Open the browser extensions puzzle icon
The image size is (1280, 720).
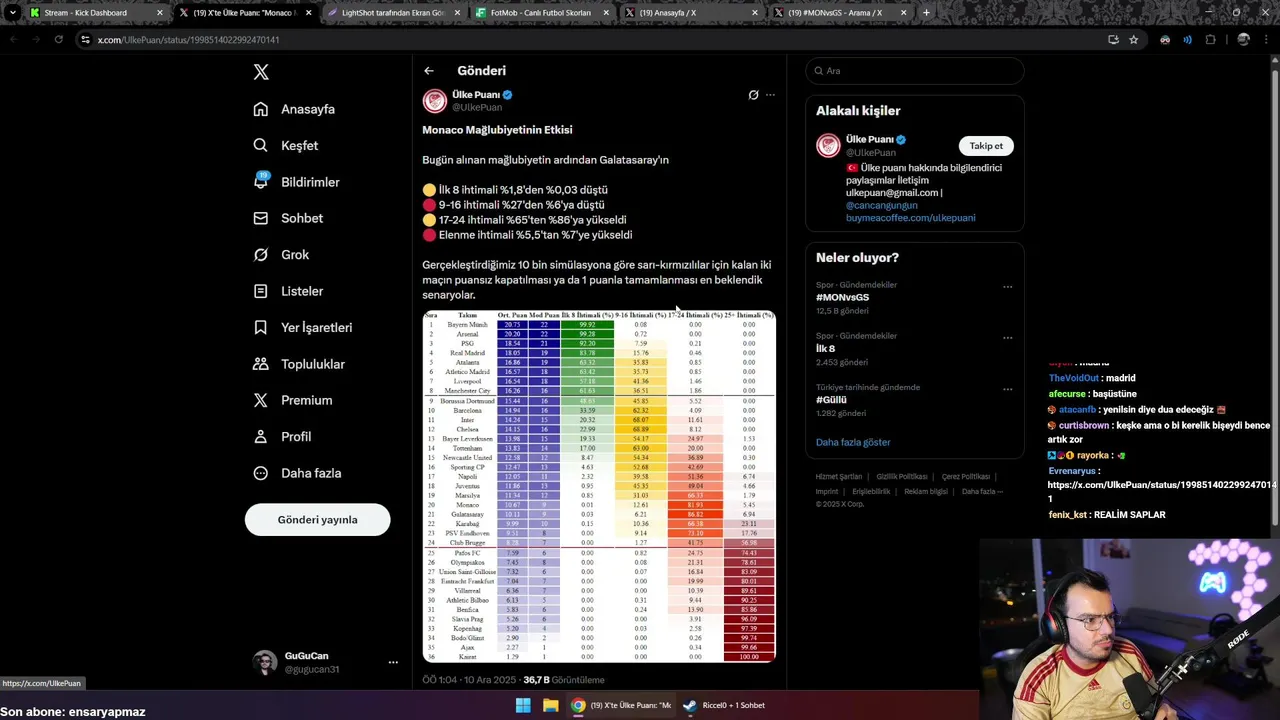pos(1211,39)
